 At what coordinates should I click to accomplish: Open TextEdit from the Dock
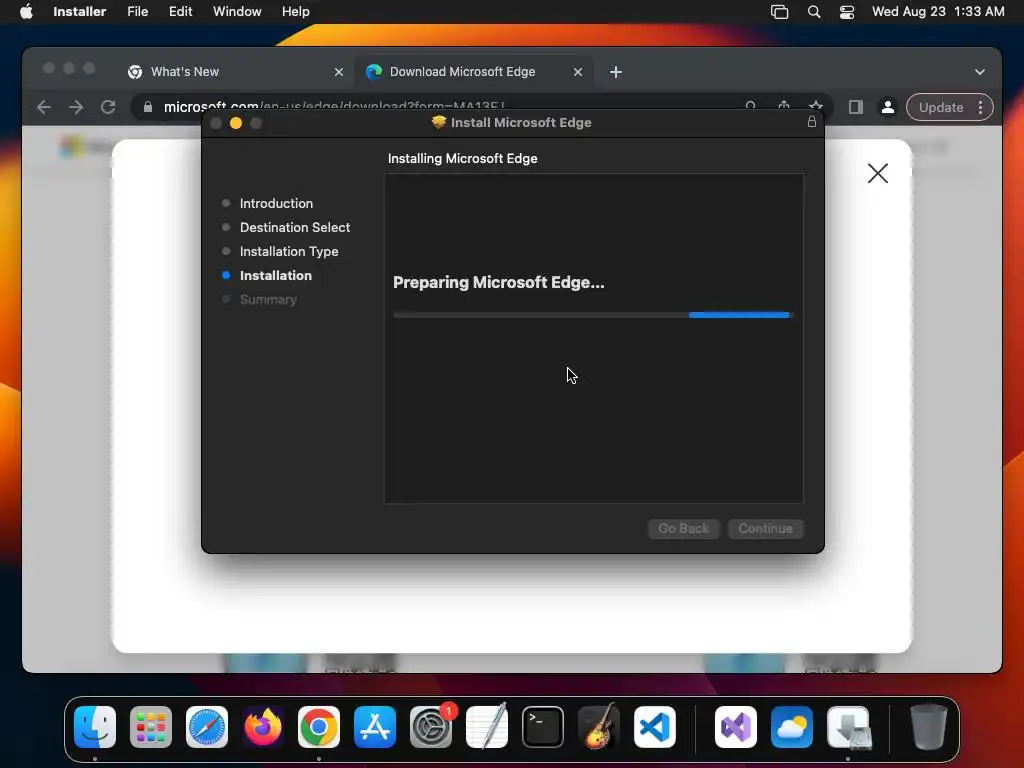(487, 727)
